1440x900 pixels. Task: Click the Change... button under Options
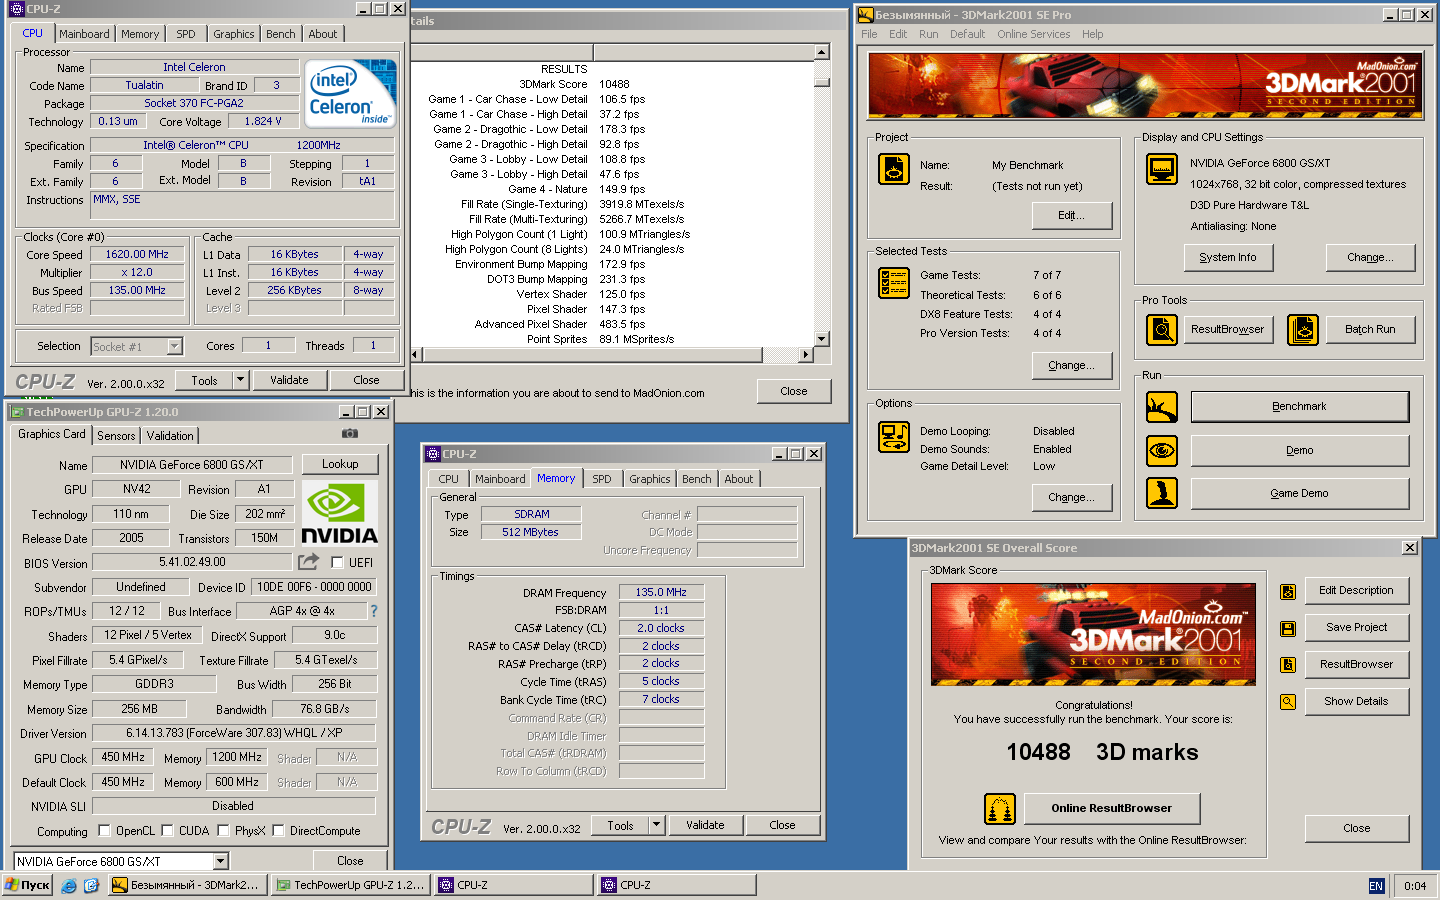pyautogui.click(x=1071, y=497)
